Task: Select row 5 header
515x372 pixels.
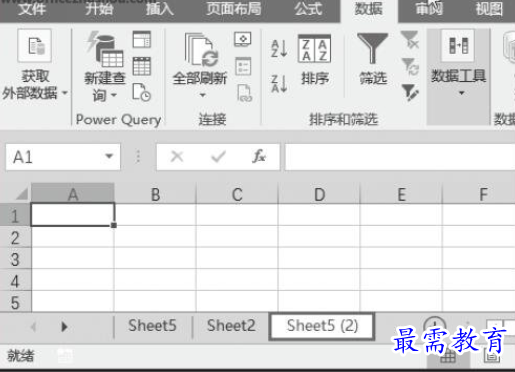Action: 15,302
